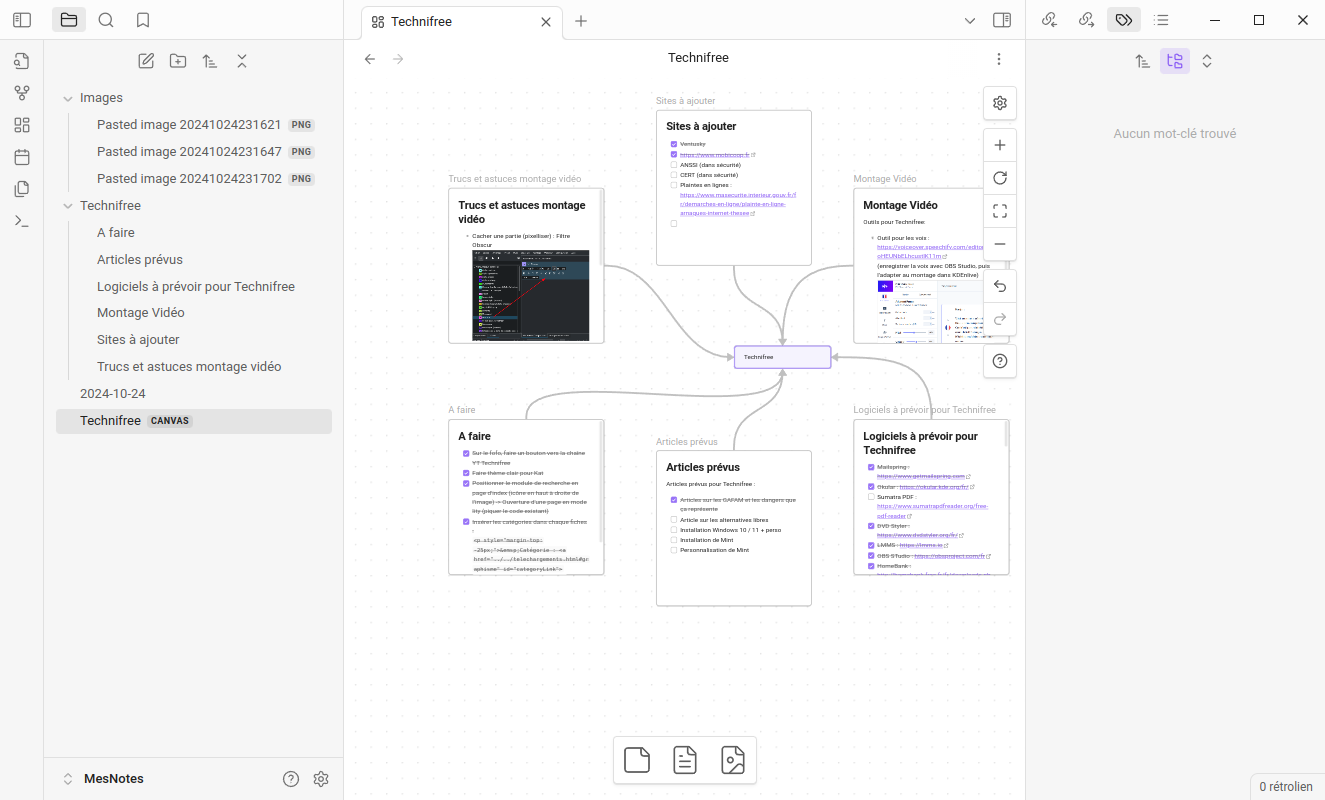1325x800 pixels.
Task: Check the Sumatra PDF checkbox
Action: [x=871, y=497]
